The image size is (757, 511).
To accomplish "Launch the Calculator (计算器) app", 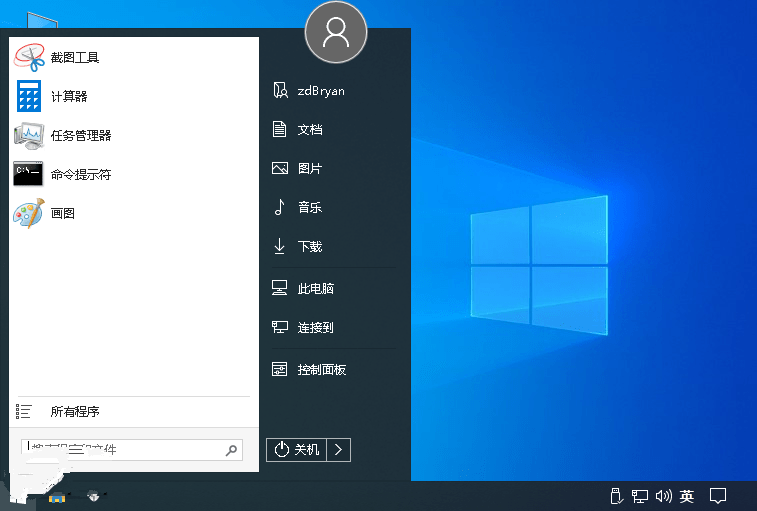I will click(x=69, y=97).
